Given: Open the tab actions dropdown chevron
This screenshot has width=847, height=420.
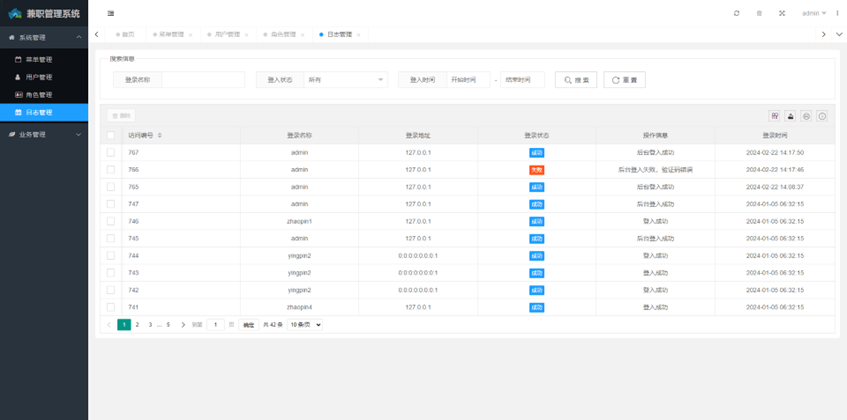Looking at the screenshot, I should (839, 34).
